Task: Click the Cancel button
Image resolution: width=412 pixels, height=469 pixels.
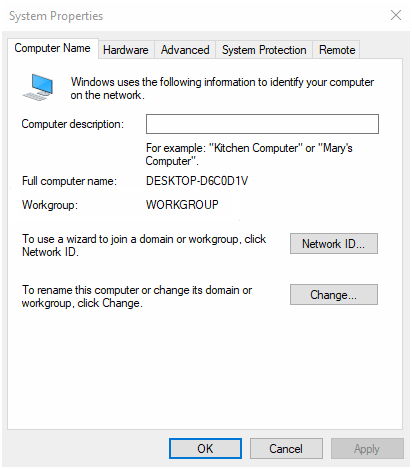Action: pos(286,449)
